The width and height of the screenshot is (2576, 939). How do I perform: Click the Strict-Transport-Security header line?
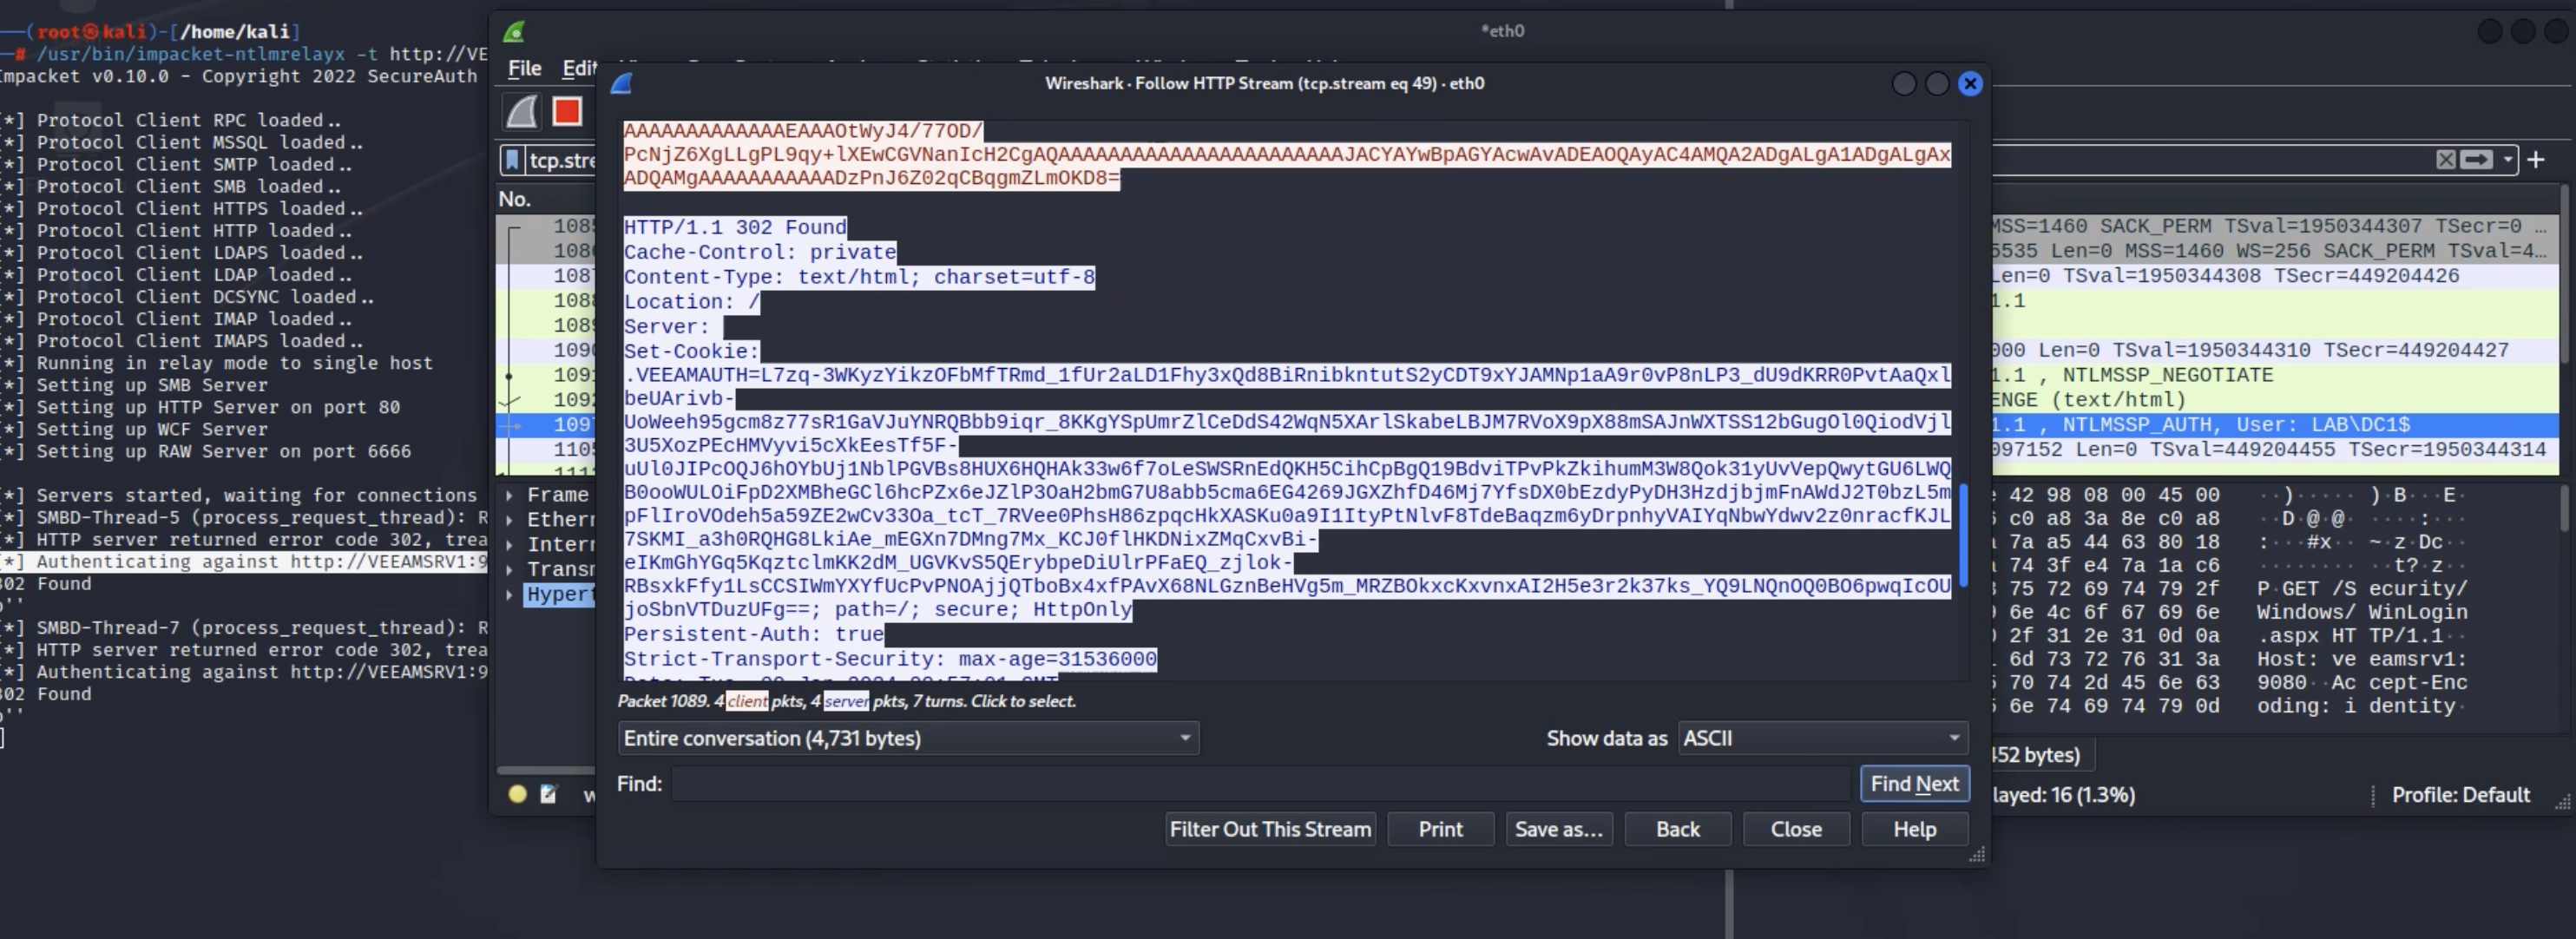(889, 659)
